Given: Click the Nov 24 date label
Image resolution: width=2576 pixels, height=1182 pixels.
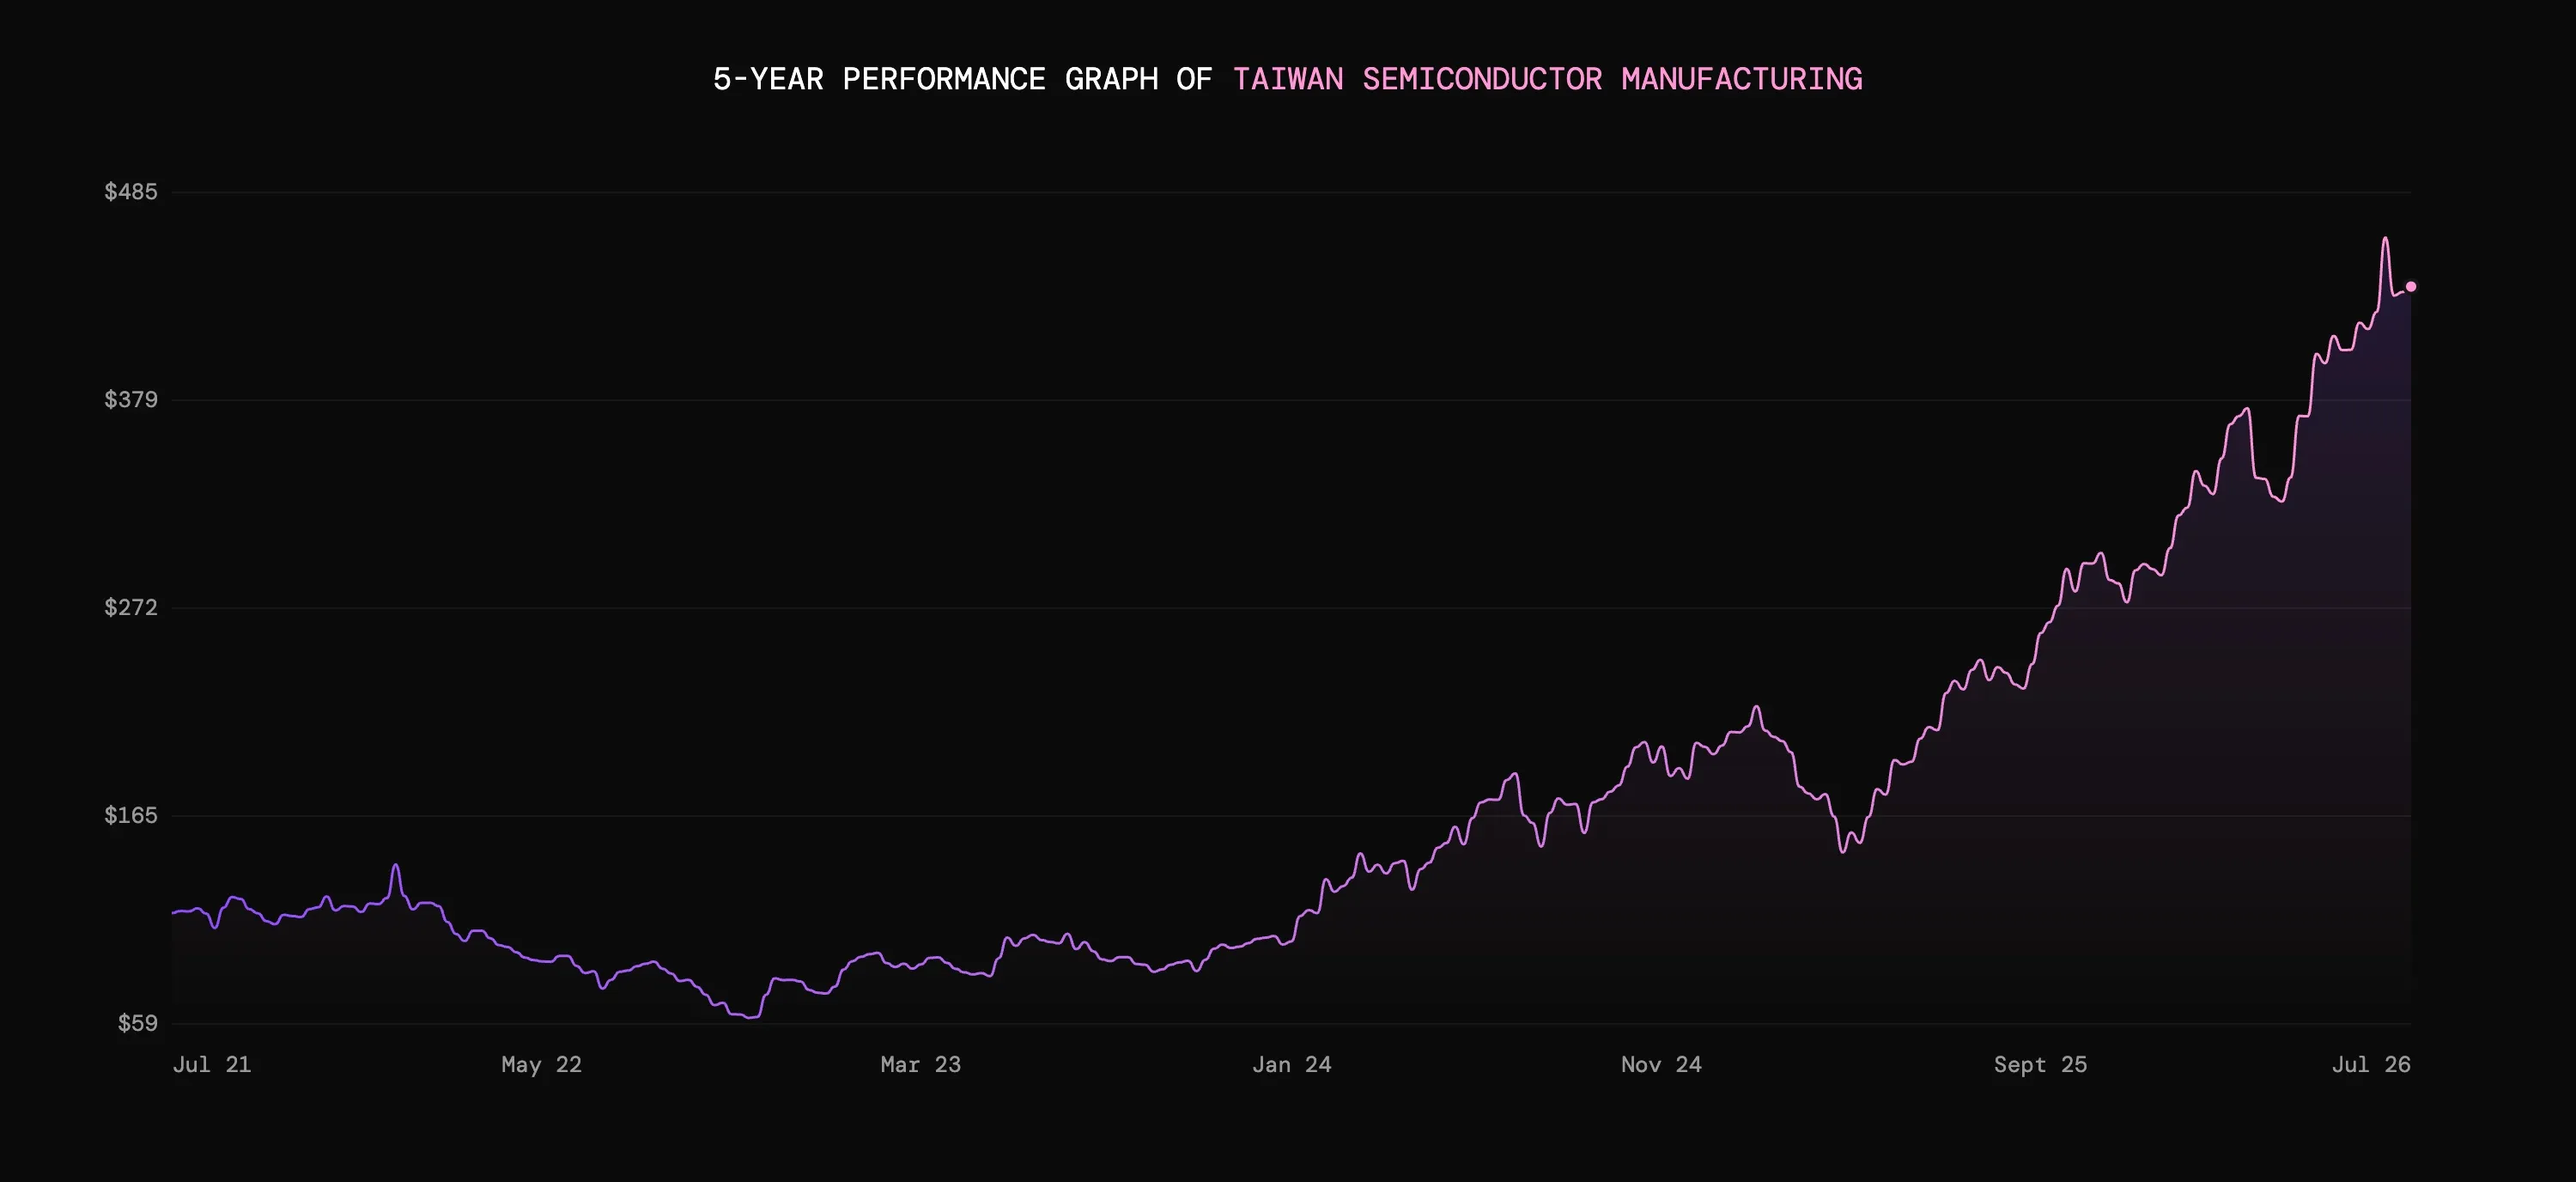Looking at the screenshot, I should [1661, 1064].
